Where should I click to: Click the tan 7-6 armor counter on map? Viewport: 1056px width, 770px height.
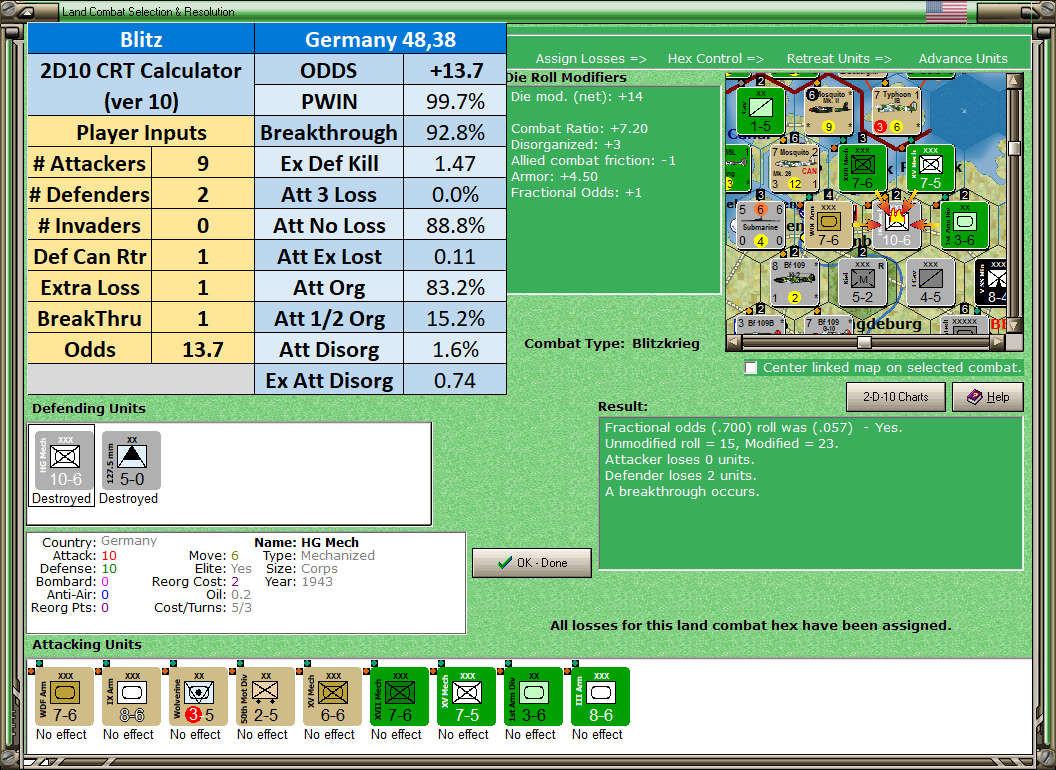click(828, 224)
